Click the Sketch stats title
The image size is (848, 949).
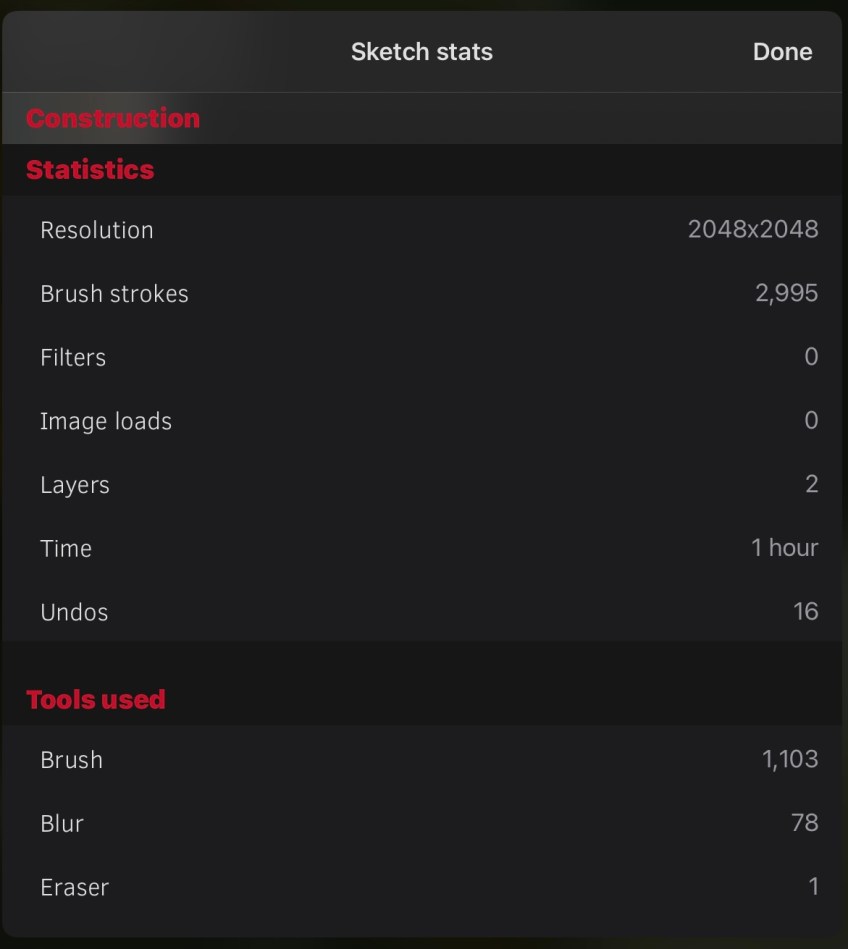tap(421, 52)
